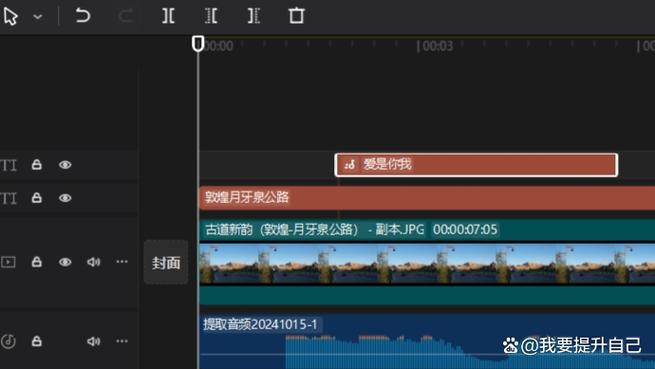Delete the selected clip with the trash icon
Screen dimensions: 655x369
click(296, 16)
